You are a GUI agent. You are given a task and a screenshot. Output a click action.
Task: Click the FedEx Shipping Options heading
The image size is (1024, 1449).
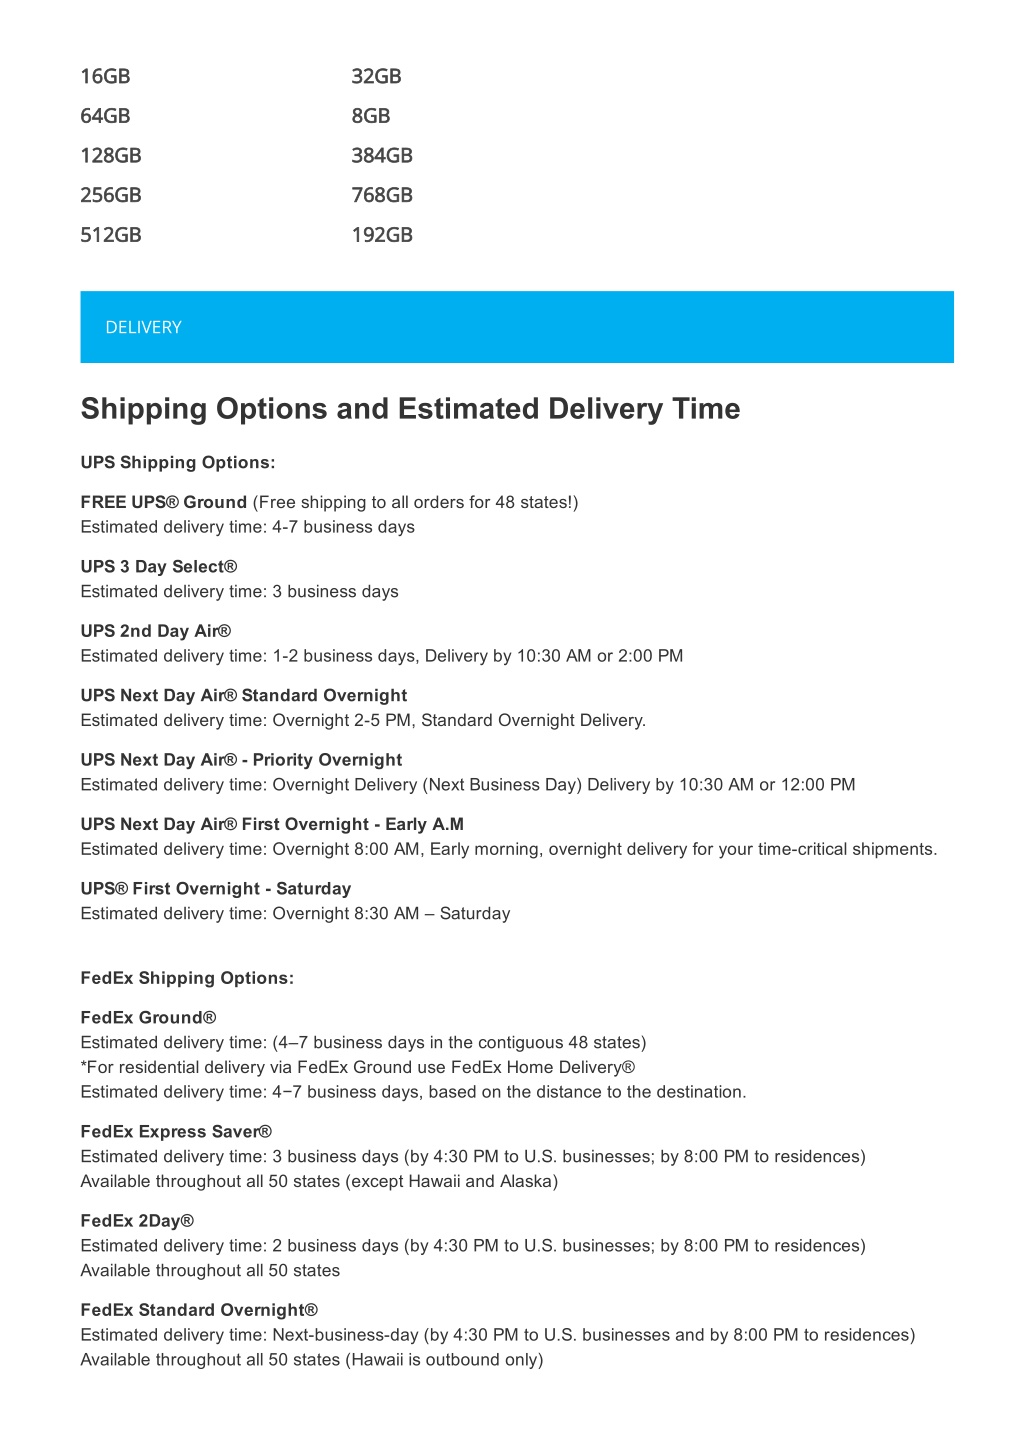pos(187,978)
